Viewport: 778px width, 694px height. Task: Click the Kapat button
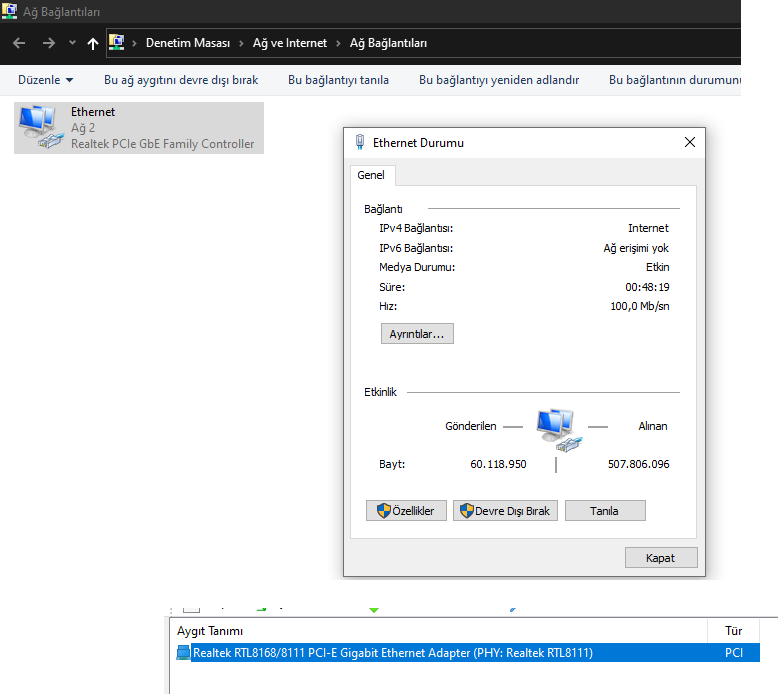pyautogui.click(x=661, y=558)
